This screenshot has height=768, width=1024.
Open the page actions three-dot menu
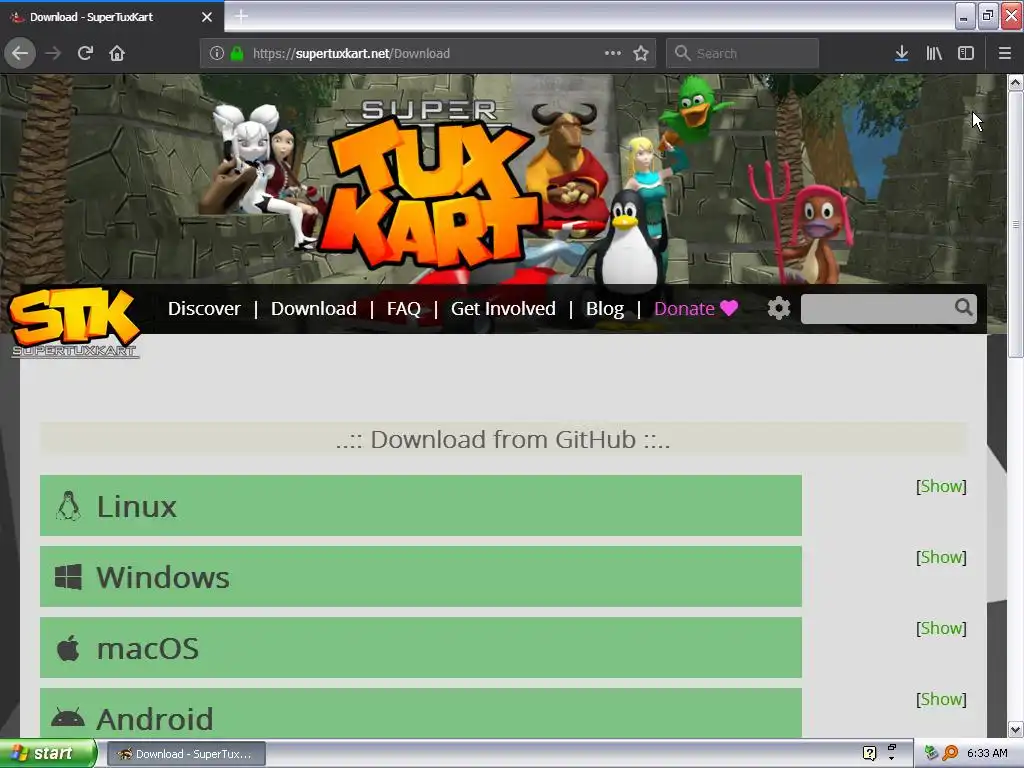coord(613,53)
